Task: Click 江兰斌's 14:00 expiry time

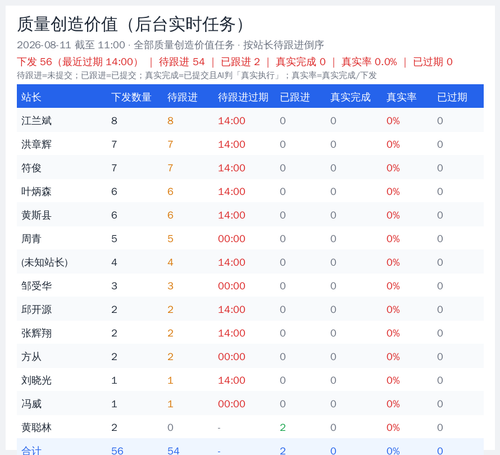Action: click(231, 121)
